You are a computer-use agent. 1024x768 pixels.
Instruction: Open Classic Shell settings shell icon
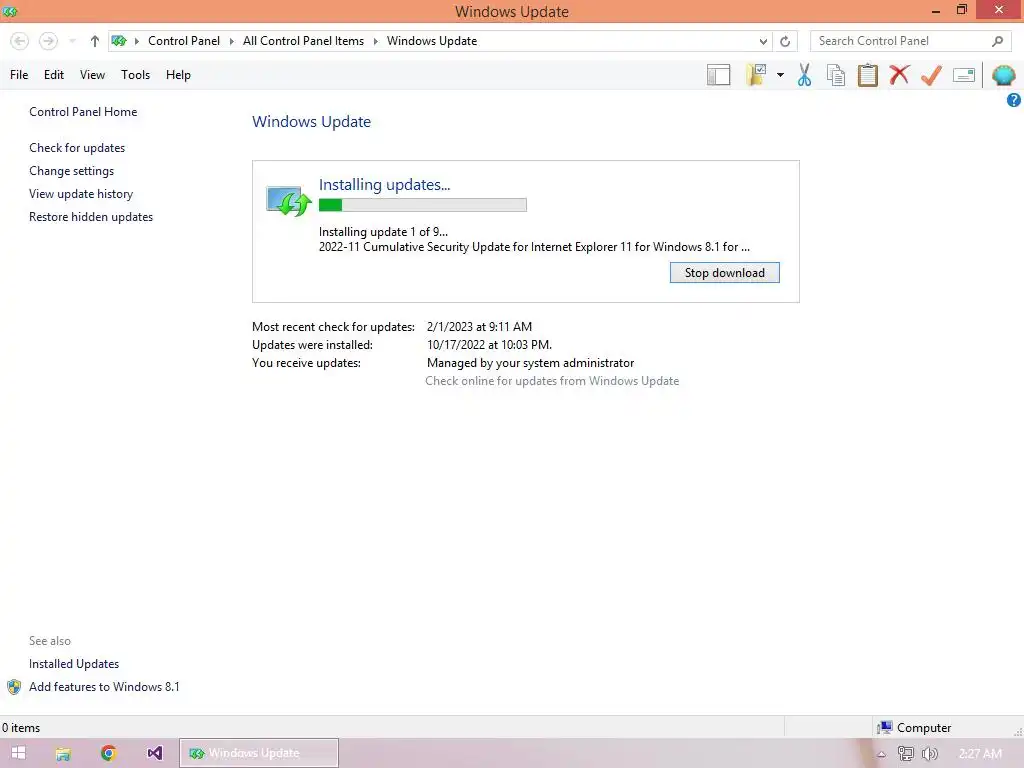click(x=1003, y=75)
